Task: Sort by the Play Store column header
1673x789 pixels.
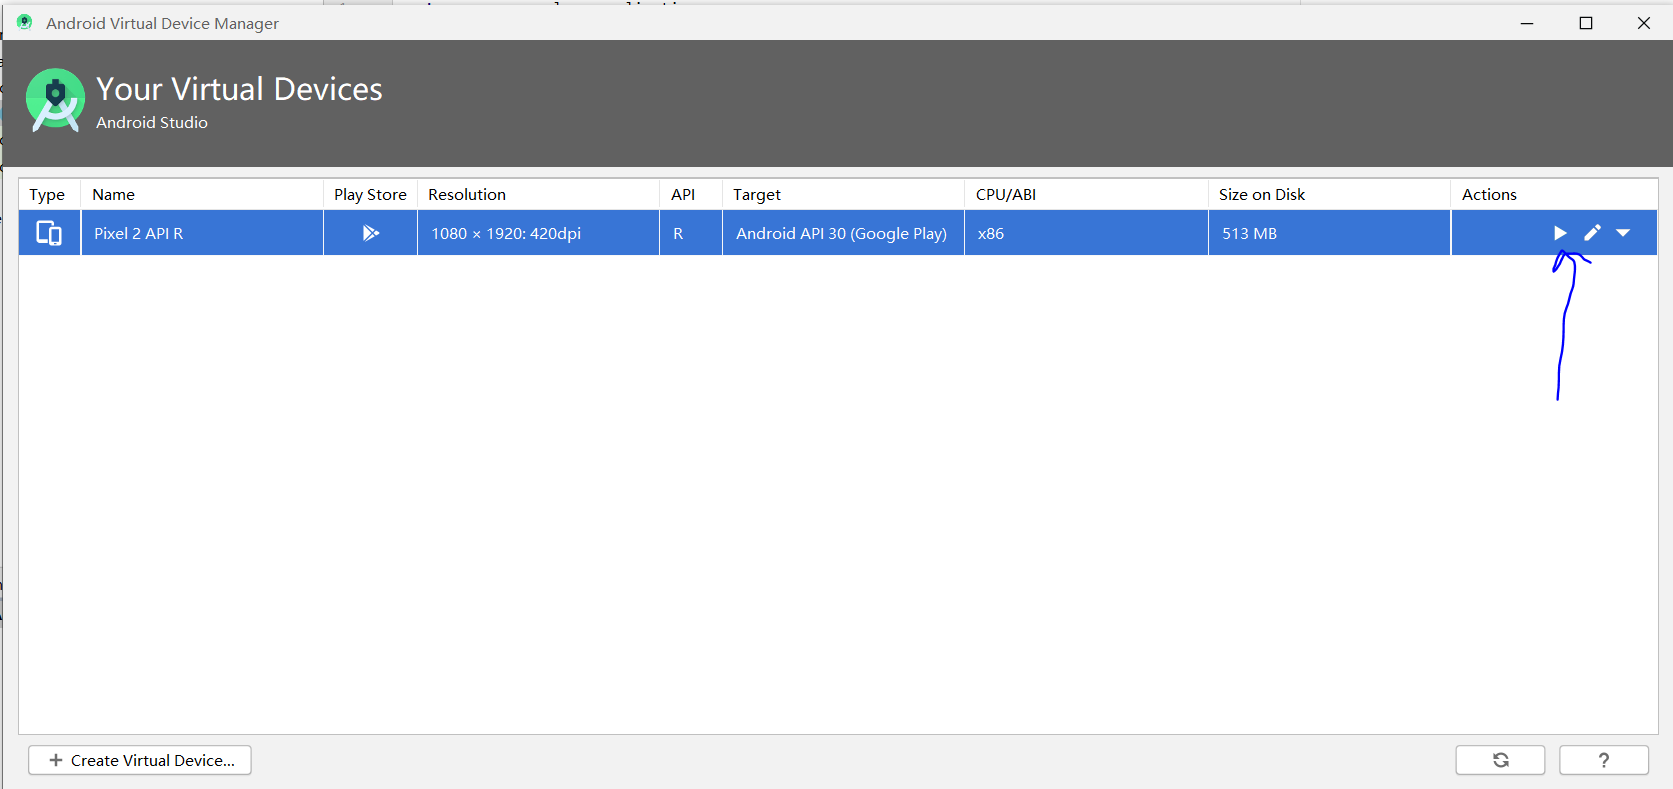Action: tap(370, 194)
